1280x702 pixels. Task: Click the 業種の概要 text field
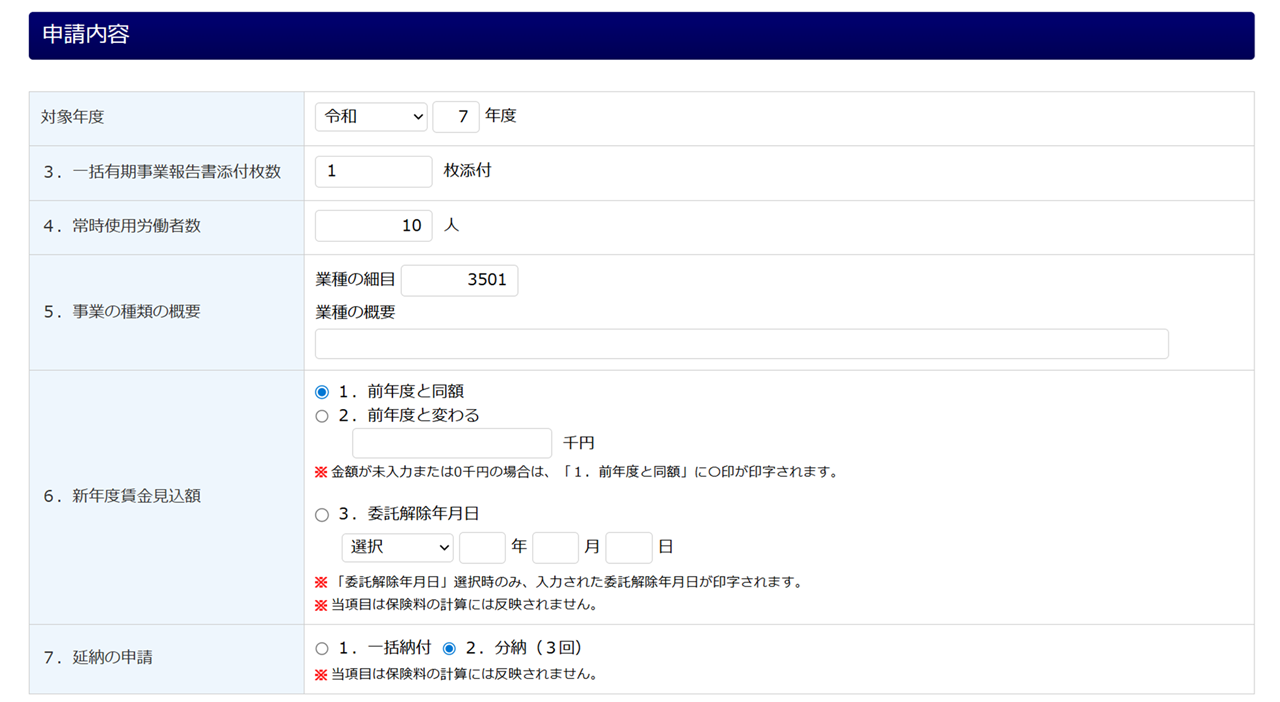pos(741,344)
